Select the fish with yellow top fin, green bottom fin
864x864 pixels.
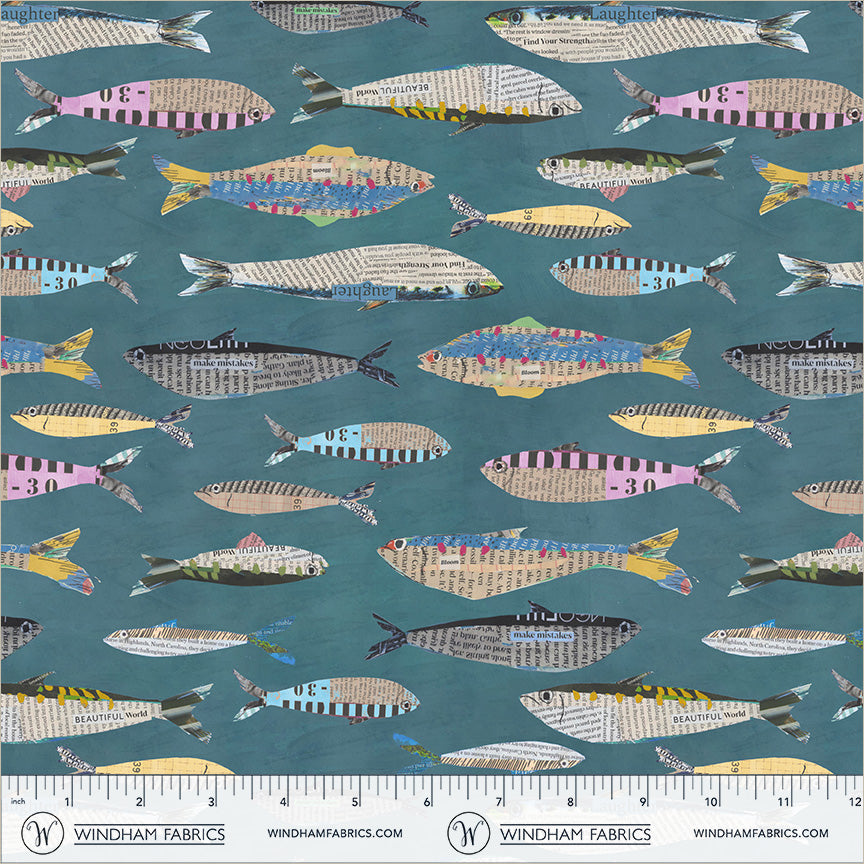tap(293, 185)
